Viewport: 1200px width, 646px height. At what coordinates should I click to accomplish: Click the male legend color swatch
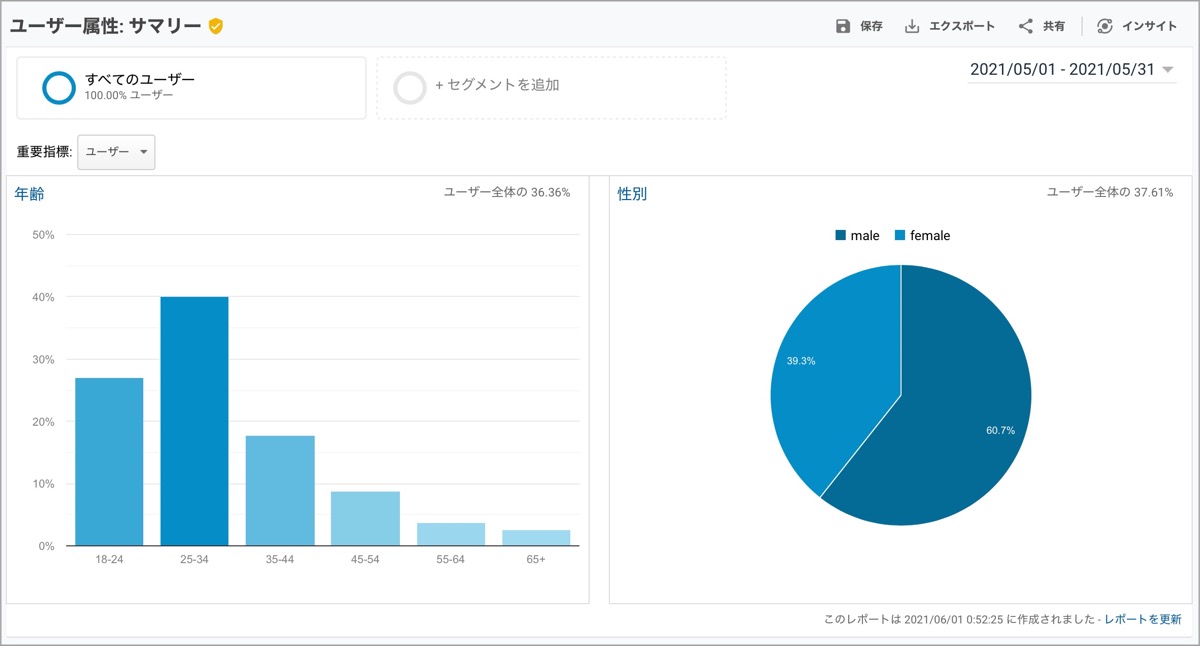(840, 236)
